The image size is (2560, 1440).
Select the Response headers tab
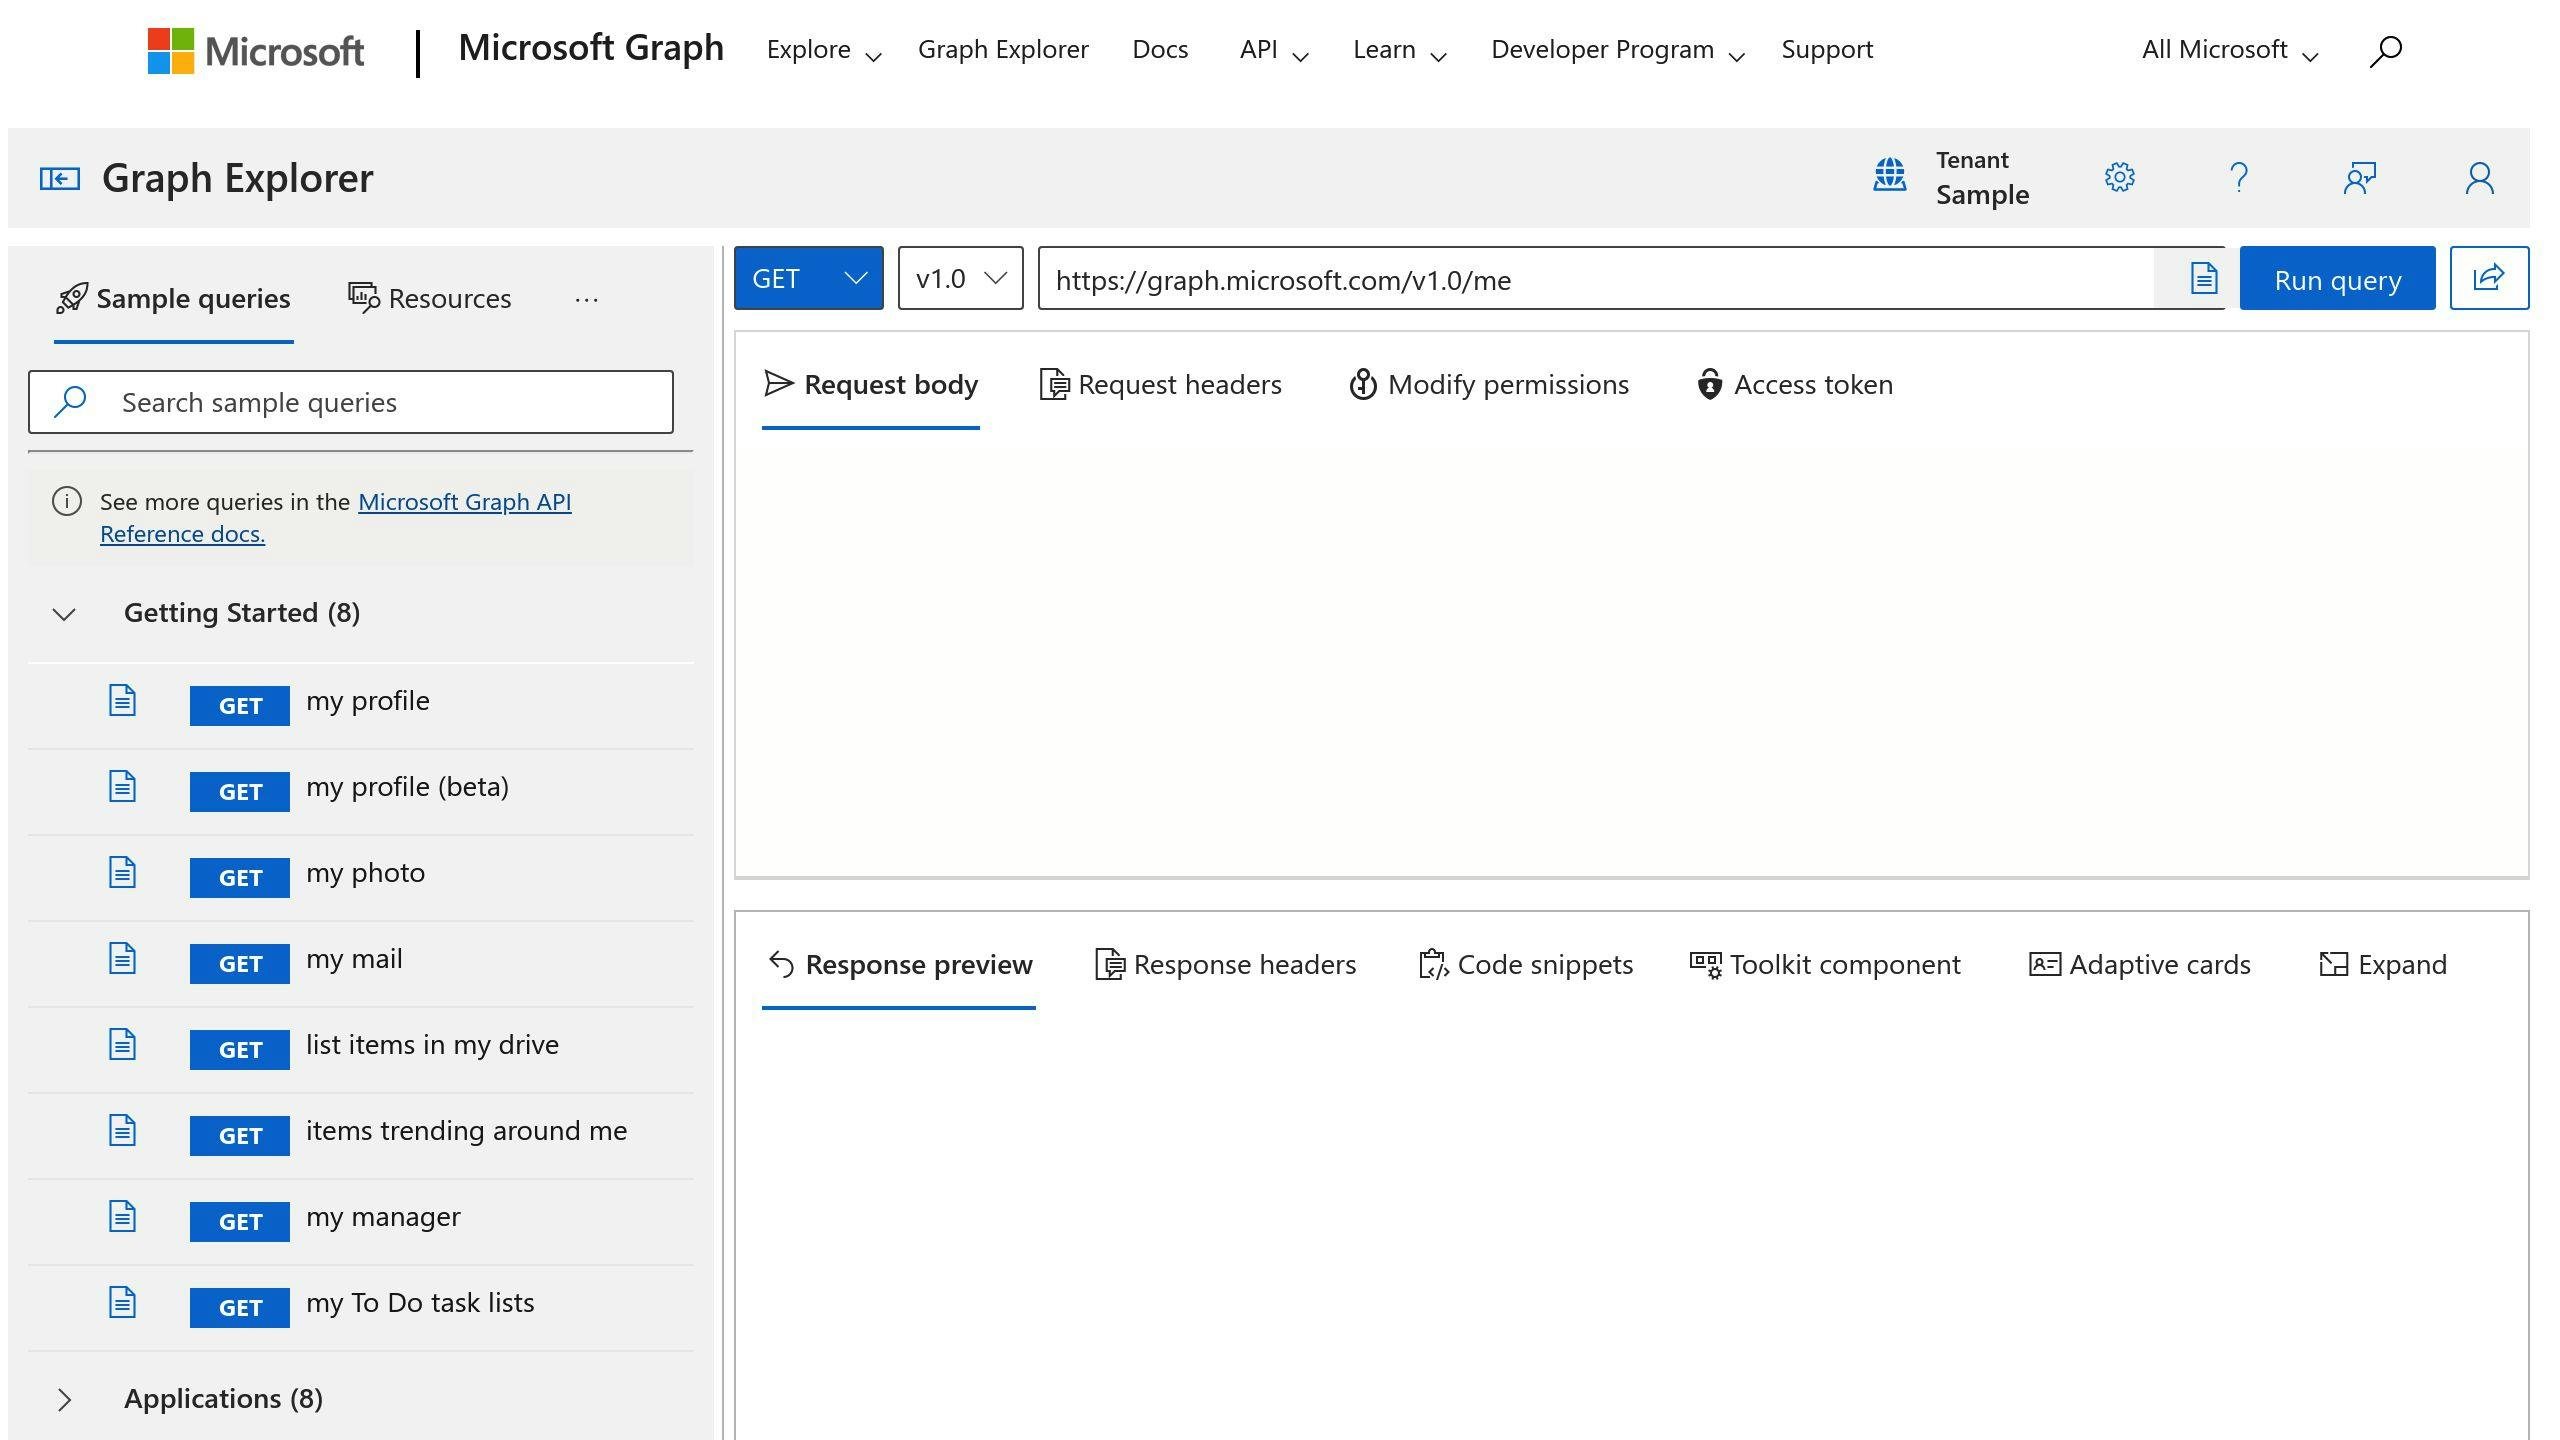pyautogui.click(x=1226, y=965)
